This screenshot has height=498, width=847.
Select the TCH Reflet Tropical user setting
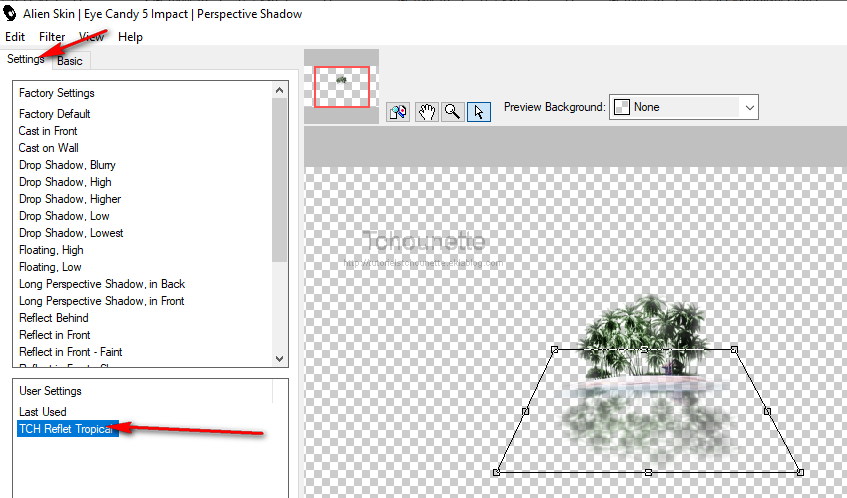pyautogui.click(x=67, y=428)
